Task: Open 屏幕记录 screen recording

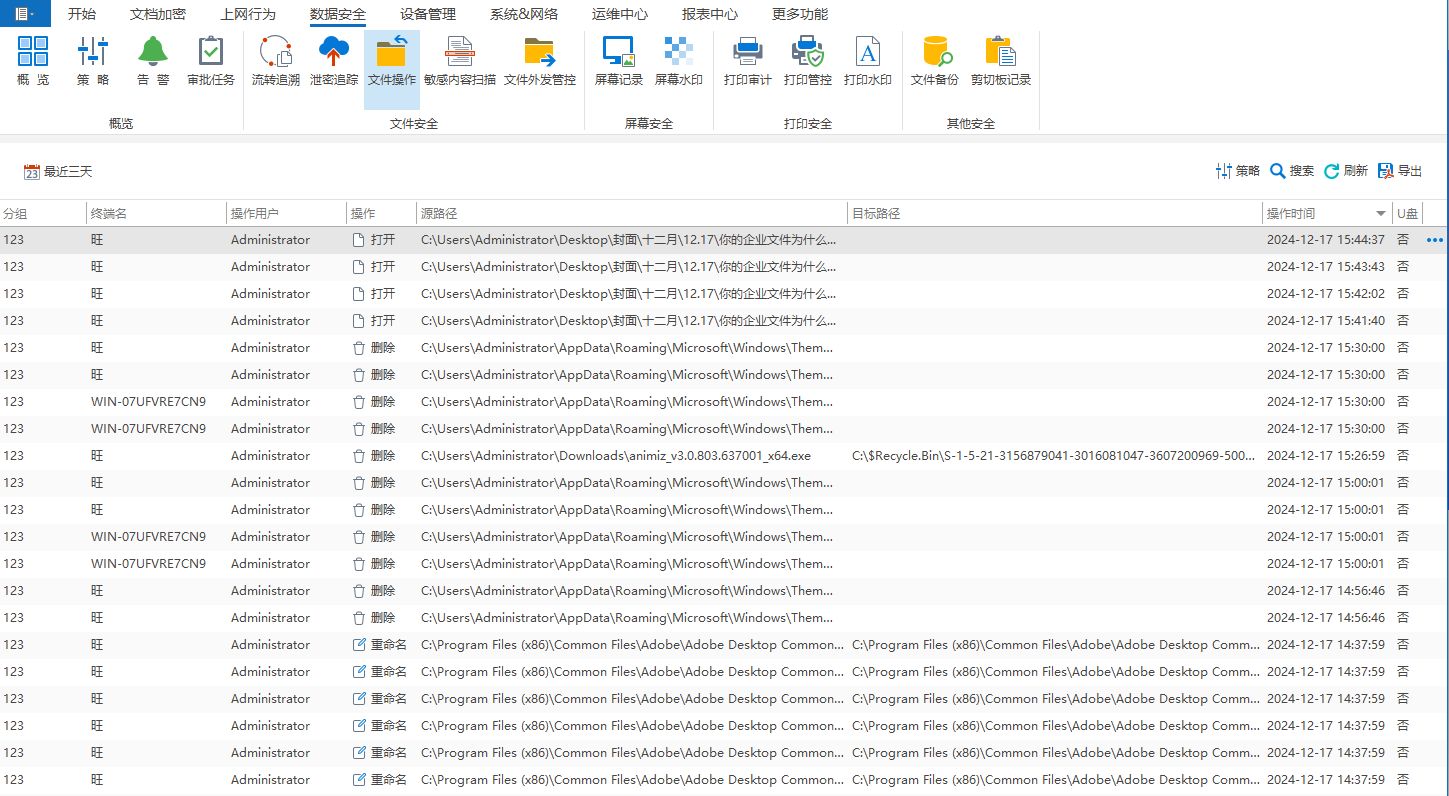Action: (618, 60)
